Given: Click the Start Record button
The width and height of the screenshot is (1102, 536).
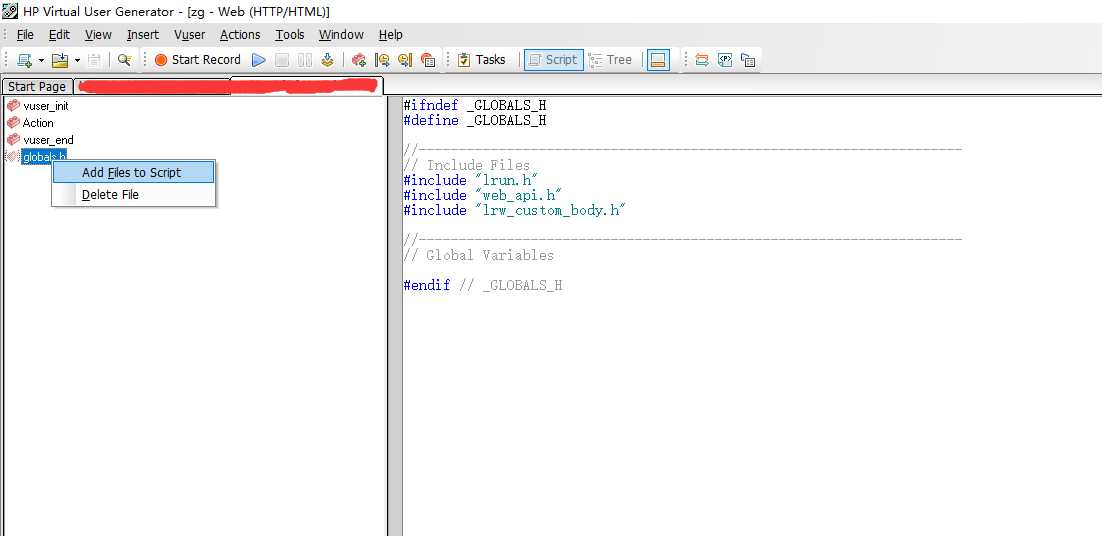Looking at the screenshot, I should click(197, 60).
